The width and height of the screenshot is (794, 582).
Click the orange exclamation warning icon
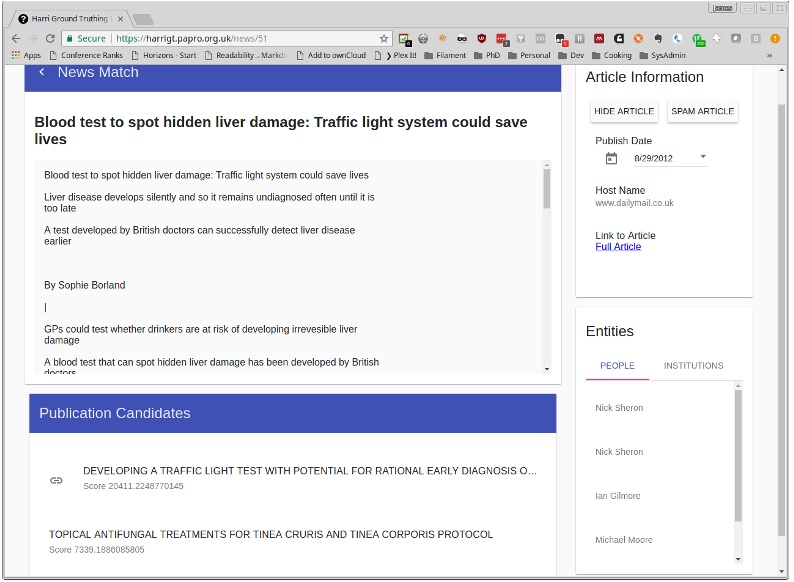(x=775, y=38)
